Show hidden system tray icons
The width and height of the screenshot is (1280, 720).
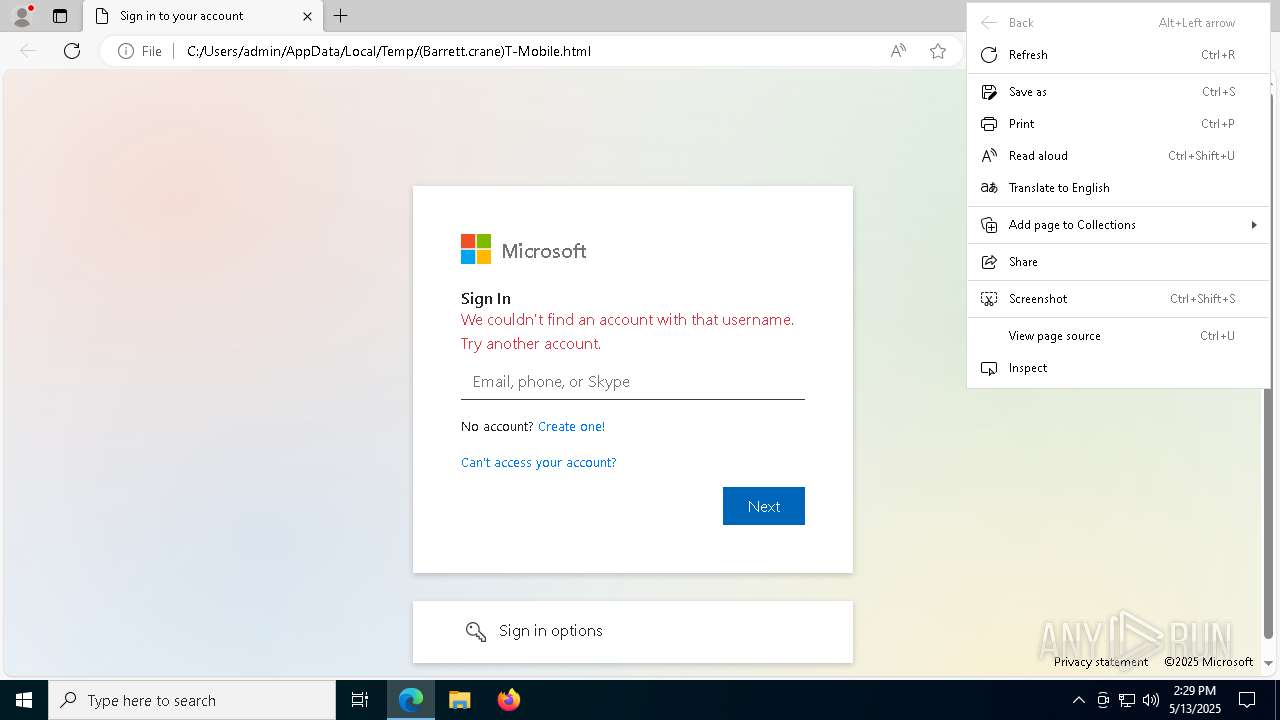tap(1078, 700)
